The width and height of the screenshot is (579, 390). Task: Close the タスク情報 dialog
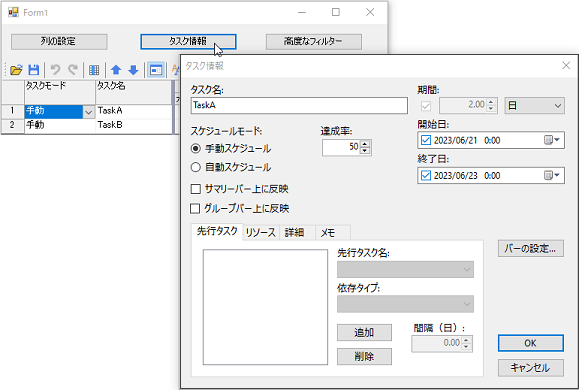(566, 66)
